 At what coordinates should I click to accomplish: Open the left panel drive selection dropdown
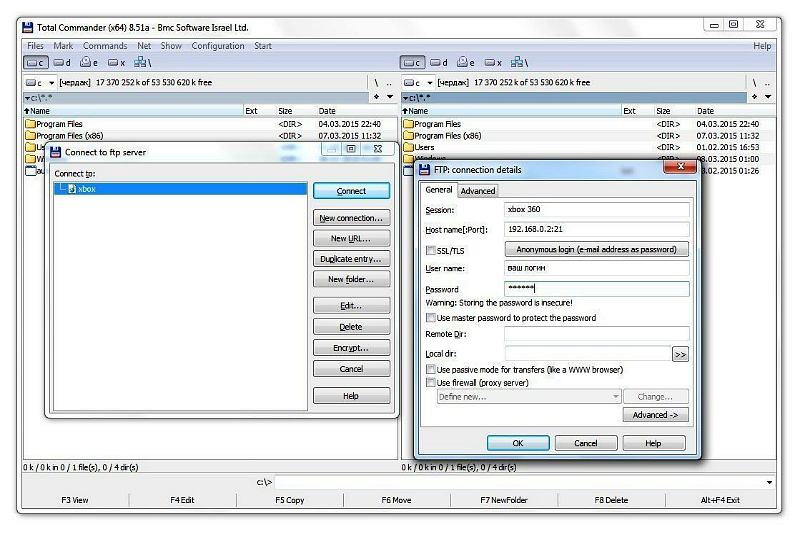point(39,83)
